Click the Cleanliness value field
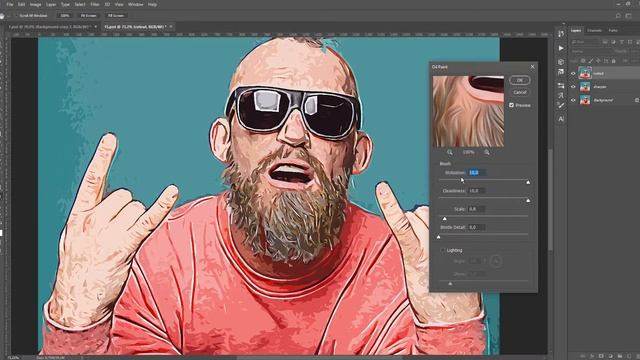The height and width of the screenshot is (360, 640). coord(476,191)
